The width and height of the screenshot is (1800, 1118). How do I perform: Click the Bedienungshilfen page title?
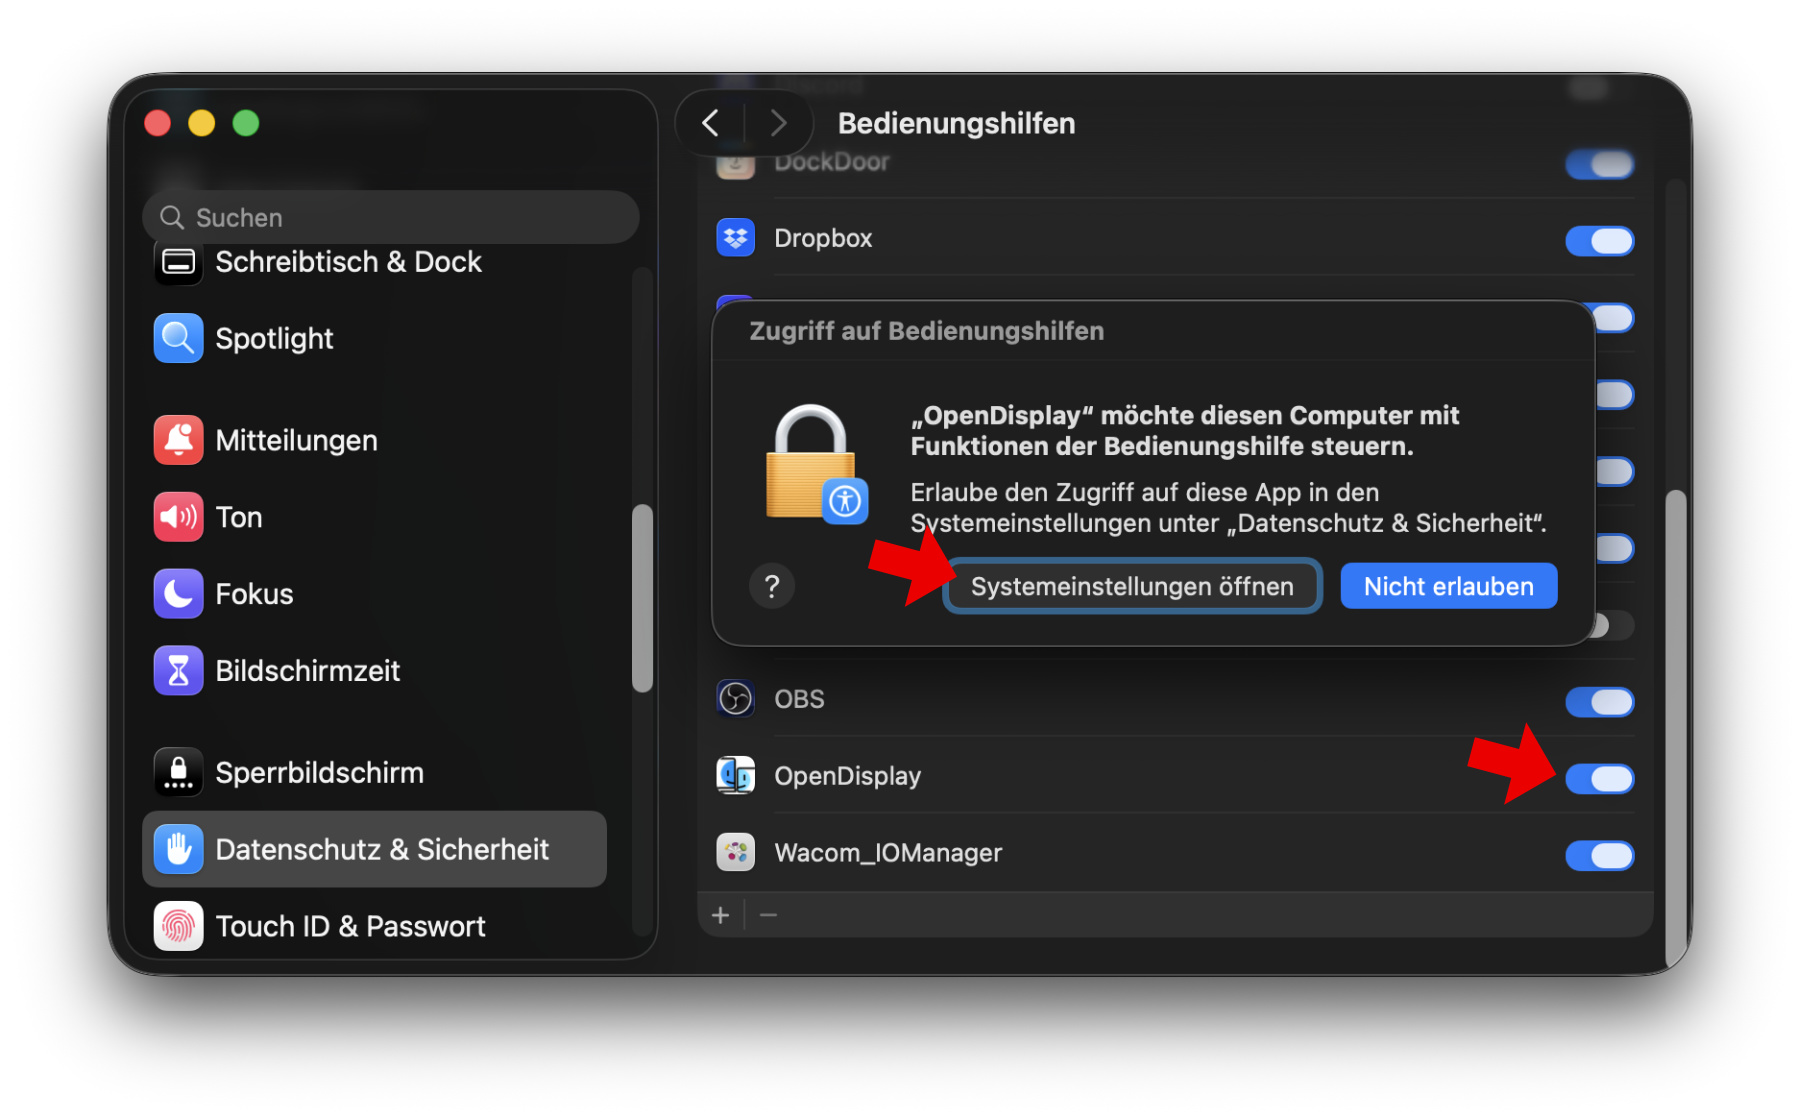coord(957,123)
